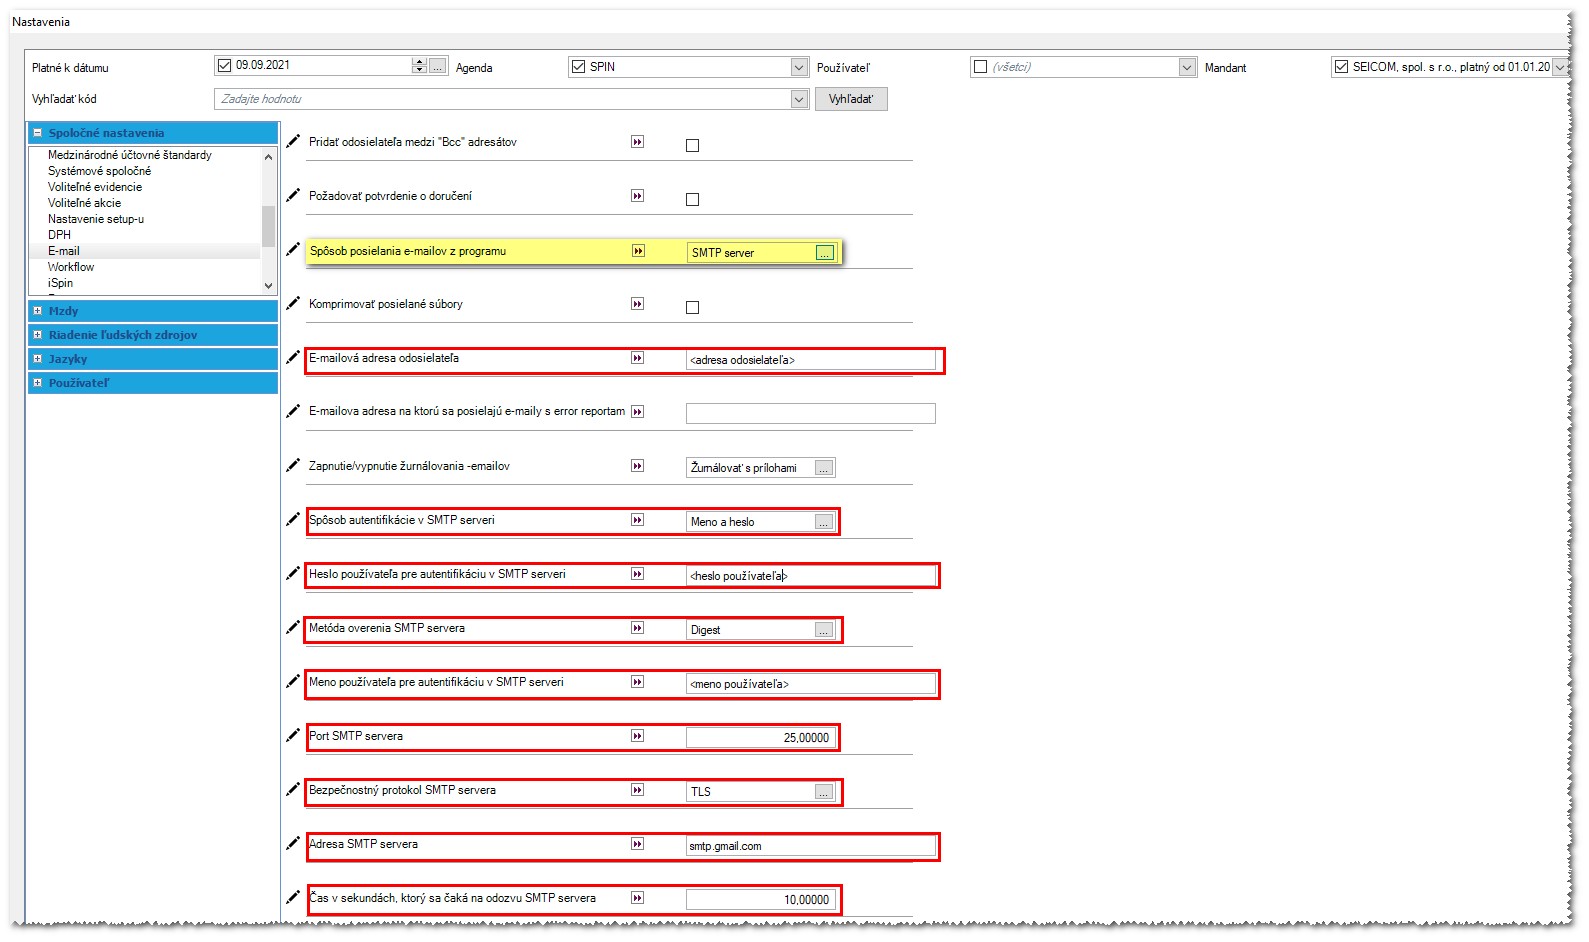Select 'Voliteľné akcie' in list
The width and height of the screenshot is (1589, 942).
(x=84, y=203)
